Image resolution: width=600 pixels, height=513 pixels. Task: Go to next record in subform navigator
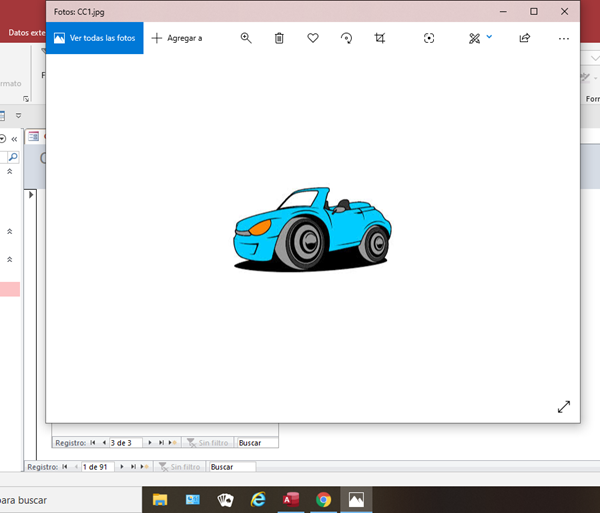(150, 442)
